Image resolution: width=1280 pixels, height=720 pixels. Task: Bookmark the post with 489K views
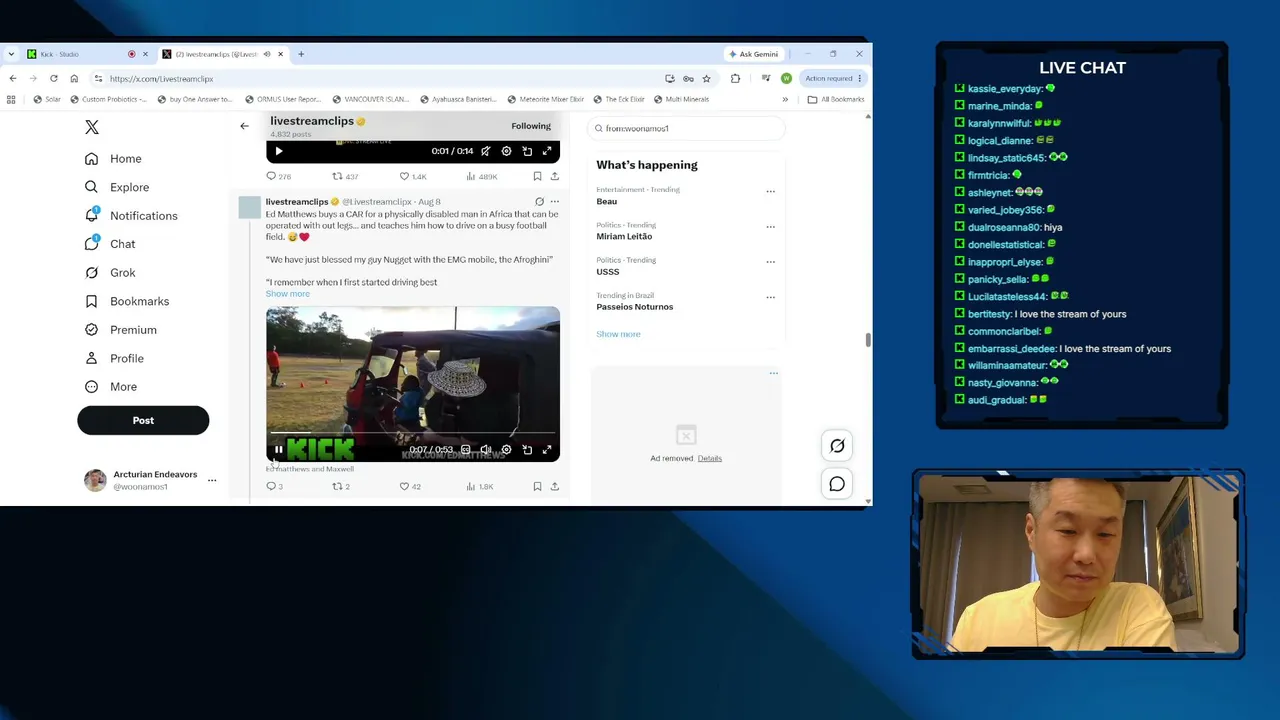(x=537, y=177)
